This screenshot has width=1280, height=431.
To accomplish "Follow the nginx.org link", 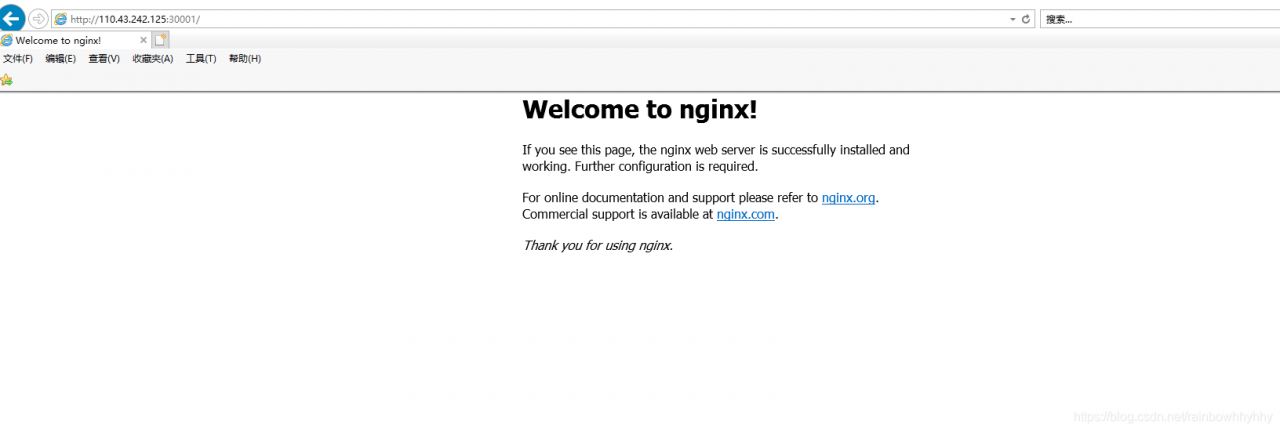I will (x=849, y=198).
